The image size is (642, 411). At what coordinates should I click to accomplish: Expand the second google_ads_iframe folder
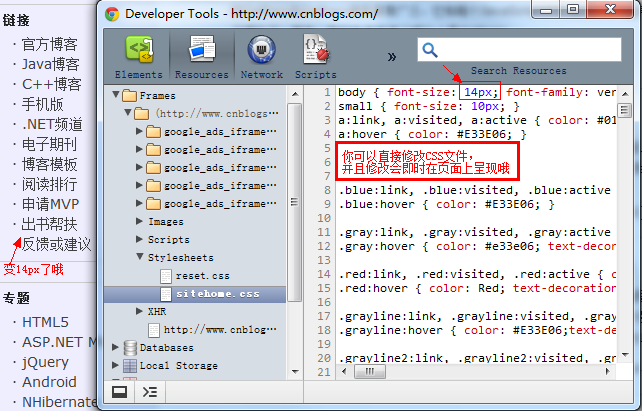(139, 149)
